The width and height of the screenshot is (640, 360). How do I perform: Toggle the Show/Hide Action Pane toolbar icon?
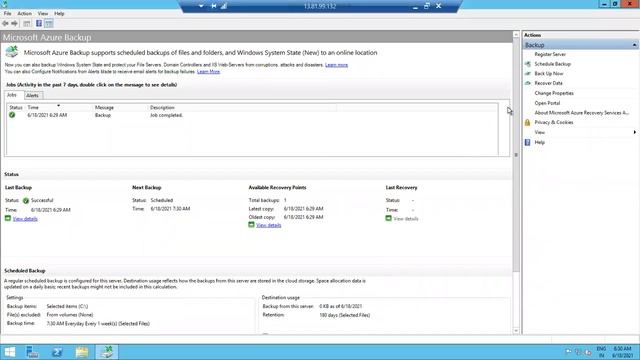tap(49, 23)
